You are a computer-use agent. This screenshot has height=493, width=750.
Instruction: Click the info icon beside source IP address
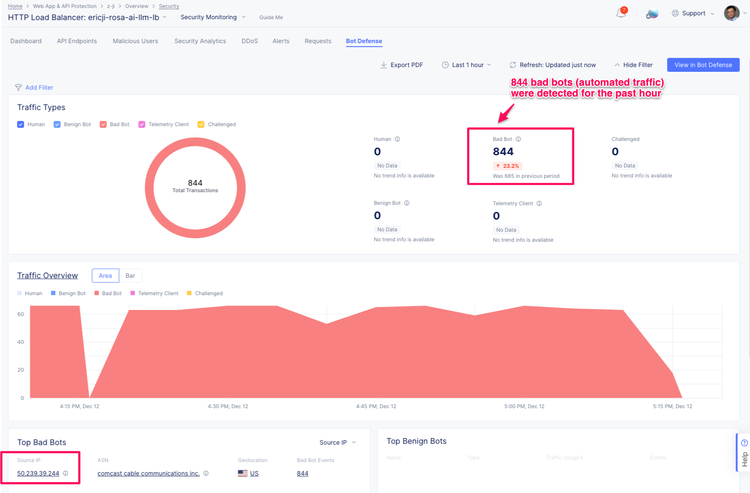(x=66, y=473)
